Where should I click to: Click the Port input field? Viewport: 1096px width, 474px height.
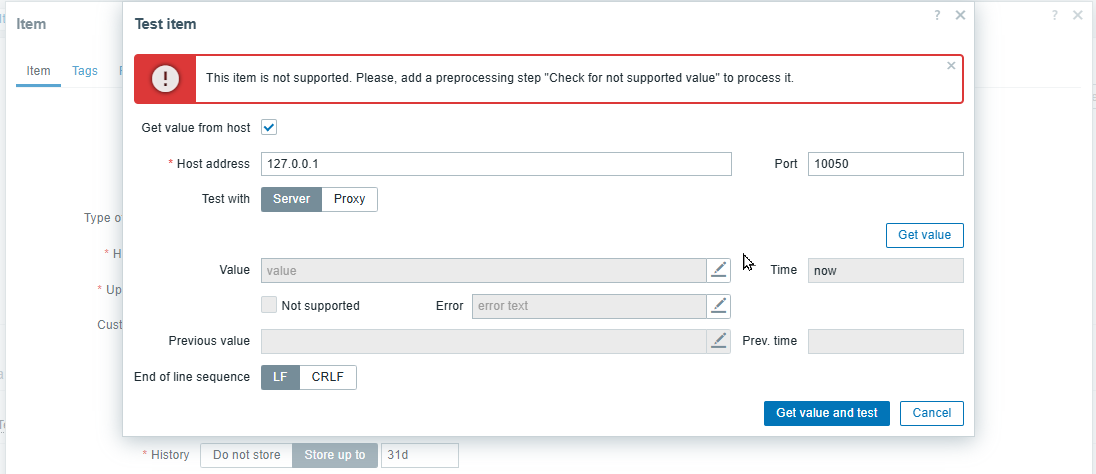[885, 164]
